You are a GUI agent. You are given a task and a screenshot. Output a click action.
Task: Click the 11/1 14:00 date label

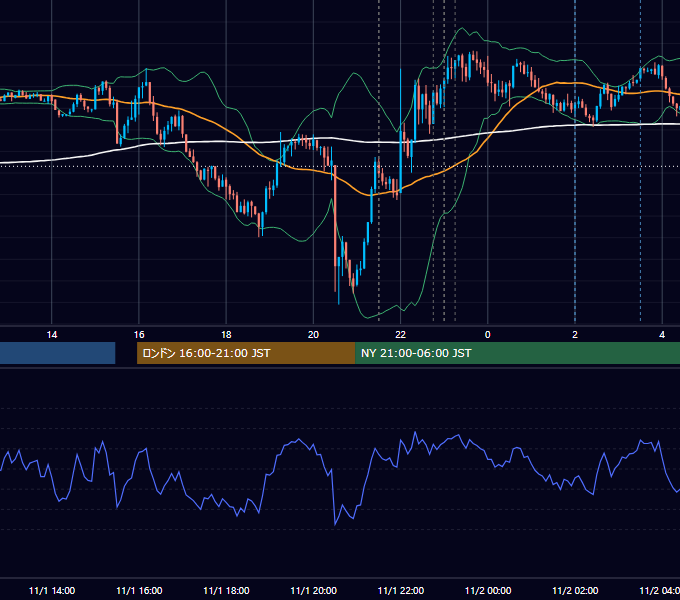(52, 590)
